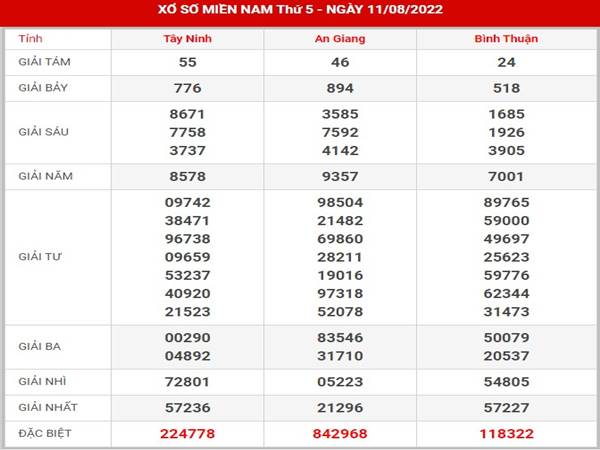600x450 pixels.
Task: Click Bình Thuận fifth prize number 7001
Action: click(x=506, y=175)
